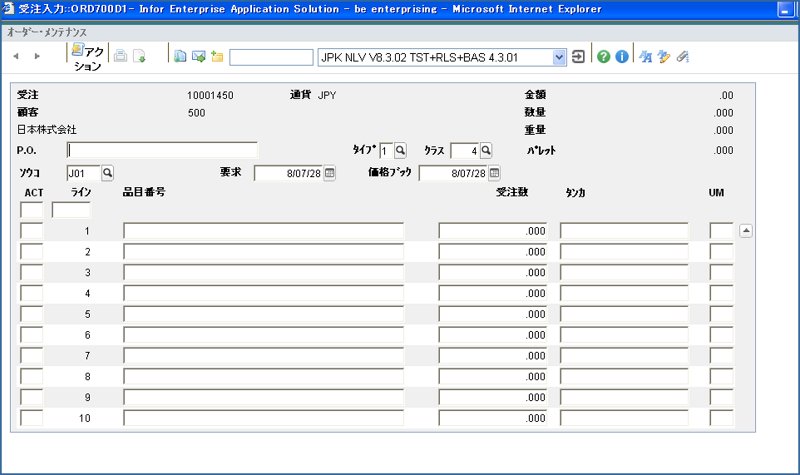Click the scroll up arrow beside line 1
Viewport: 800px width, 475px height.
(x=746, y=231)
